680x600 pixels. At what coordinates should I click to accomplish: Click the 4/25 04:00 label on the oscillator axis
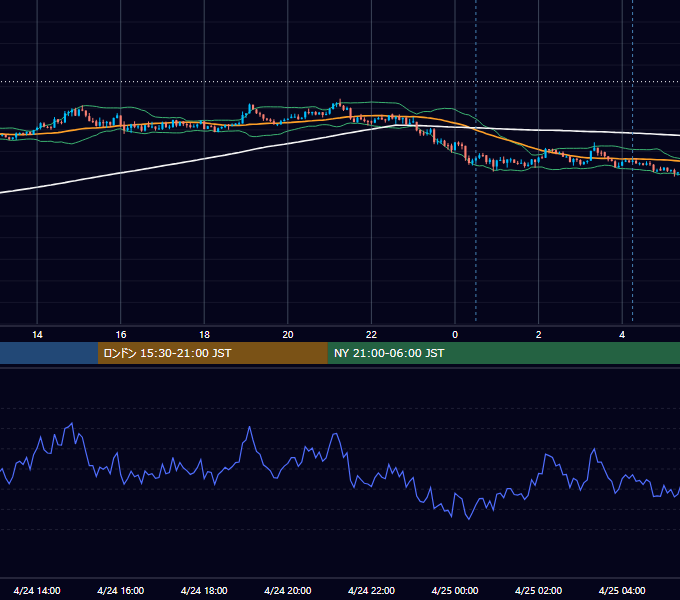(x=622, y=590)
